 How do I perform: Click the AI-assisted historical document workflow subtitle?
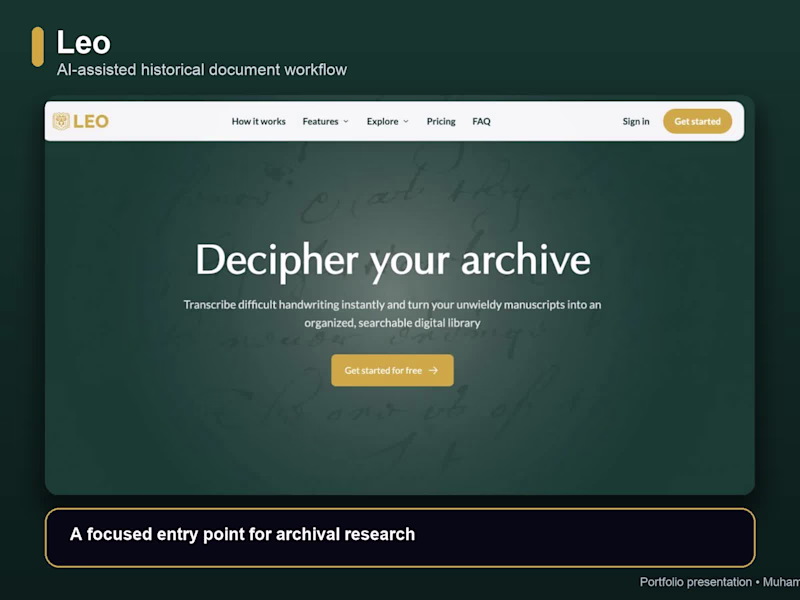tap(202, 69)
